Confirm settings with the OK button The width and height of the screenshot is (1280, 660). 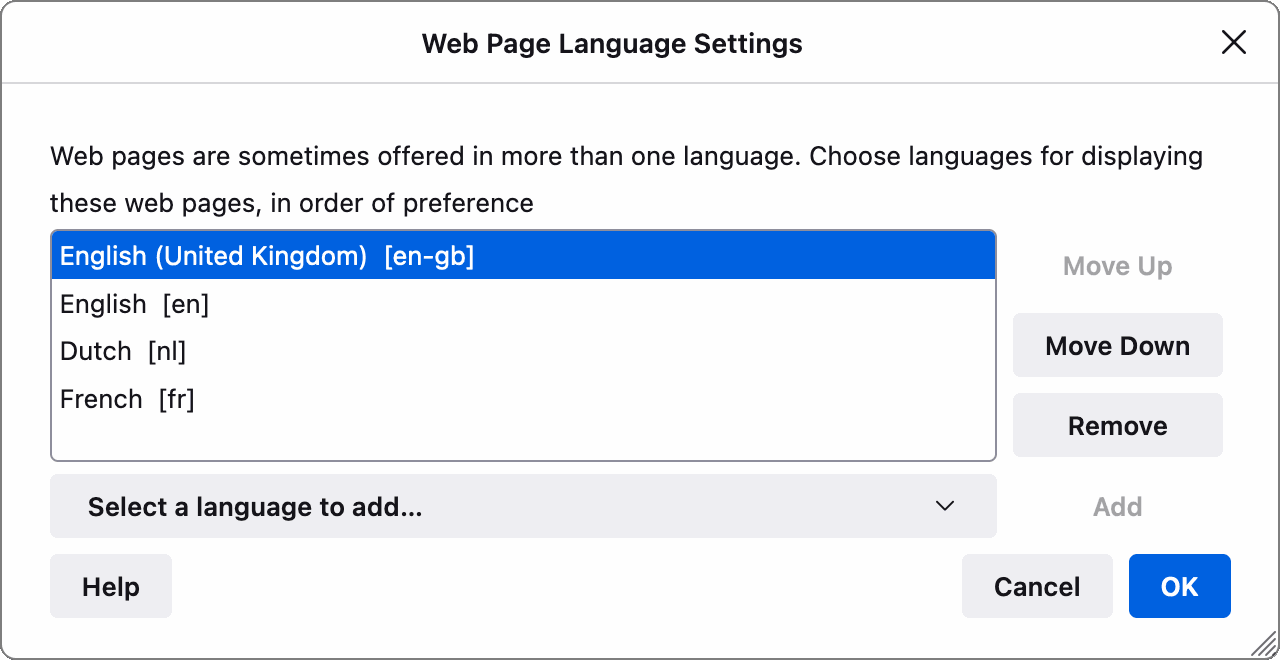(x=1179, y=586)
